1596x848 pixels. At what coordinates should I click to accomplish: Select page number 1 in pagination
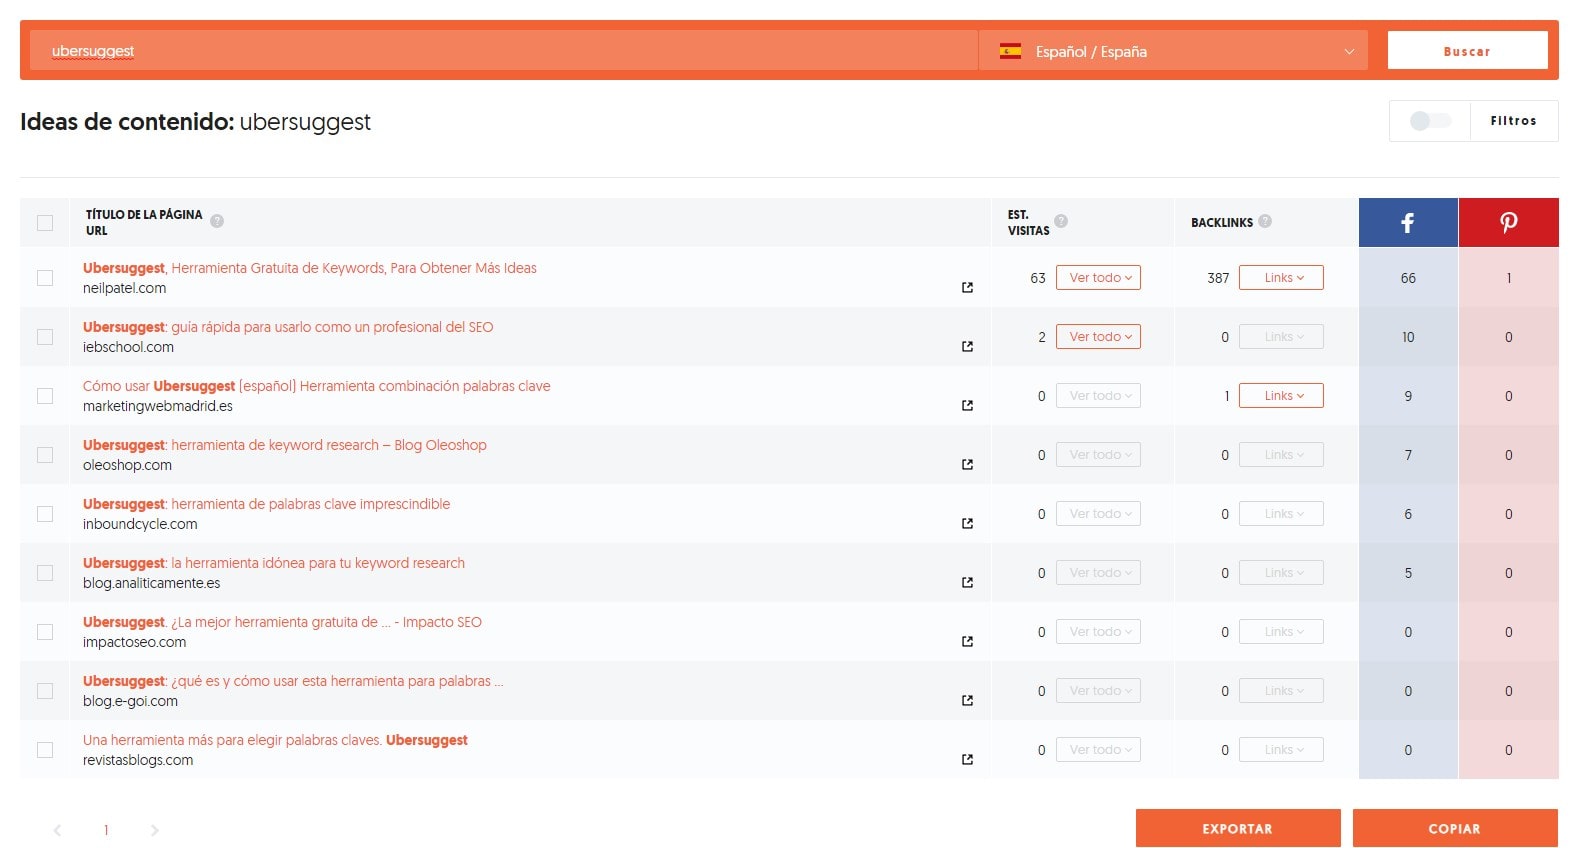(x=106, y=830)
